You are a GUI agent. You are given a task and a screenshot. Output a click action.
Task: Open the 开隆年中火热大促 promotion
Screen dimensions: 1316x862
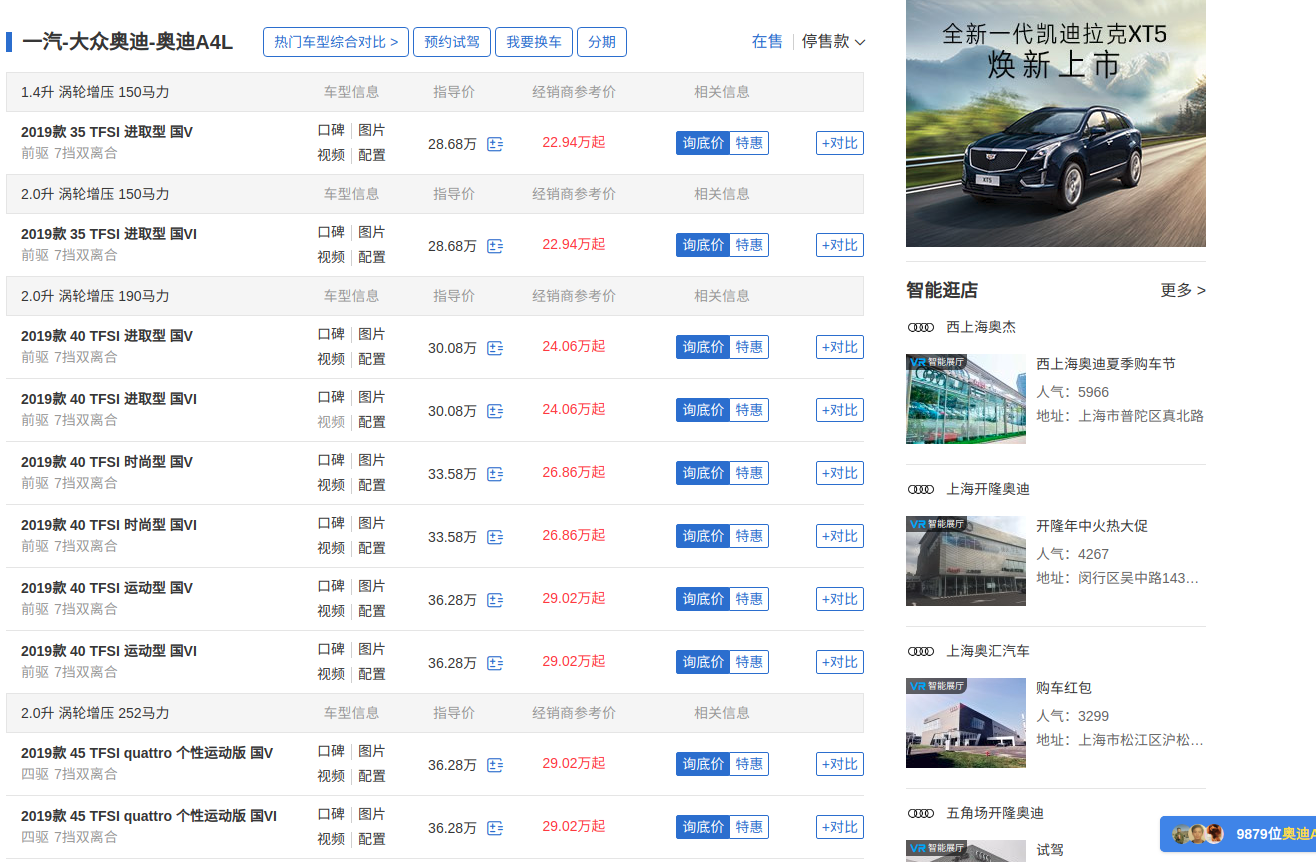tap(1092, 526)
